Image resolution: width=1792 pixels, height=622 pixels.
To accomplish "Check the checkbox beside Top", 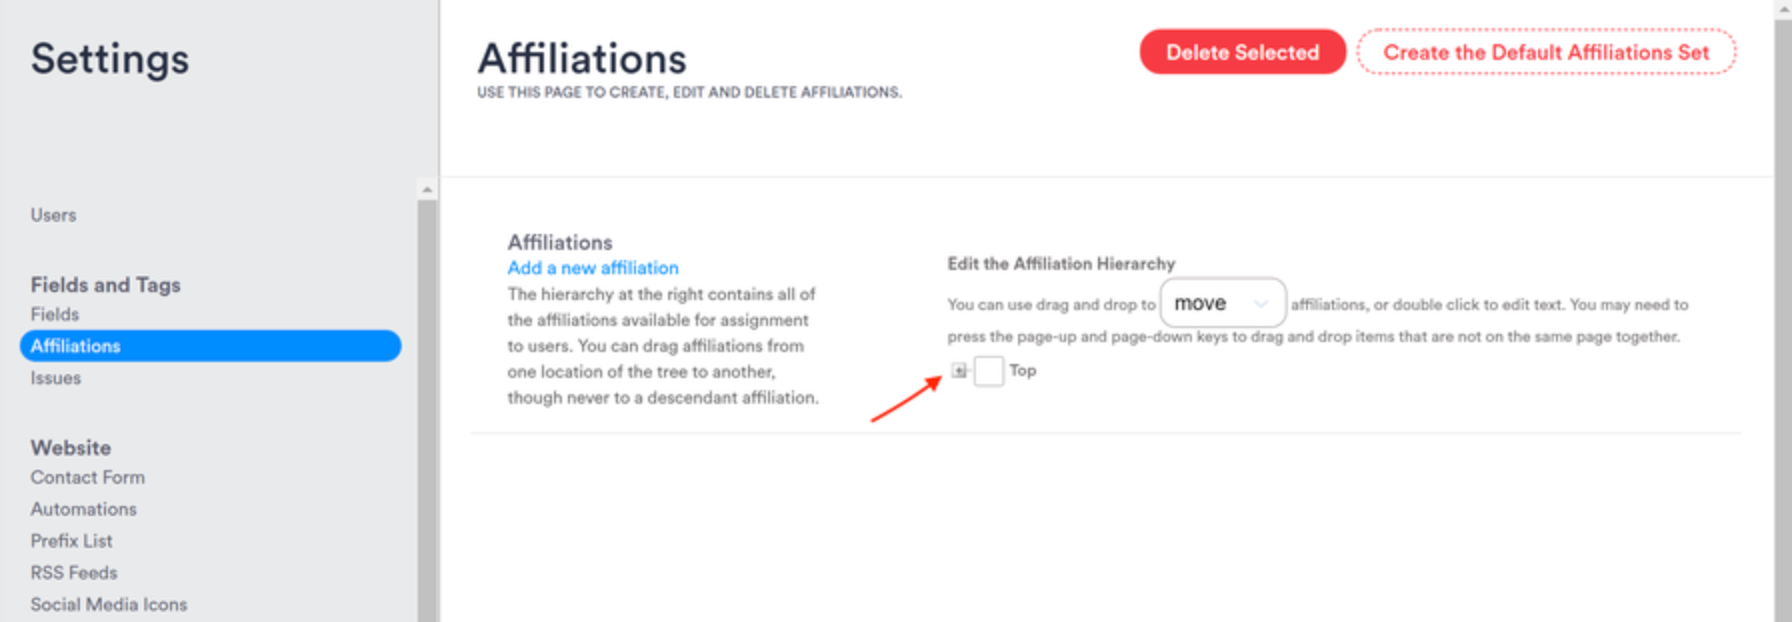I will click(989, 371).
